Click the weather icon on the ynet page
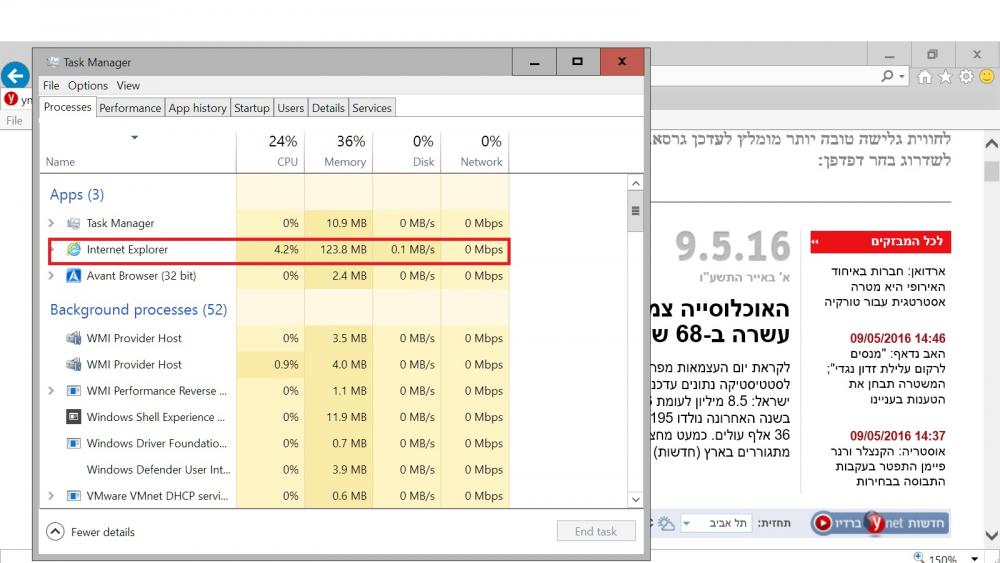1000x563 pixels. tap(666, 524)
